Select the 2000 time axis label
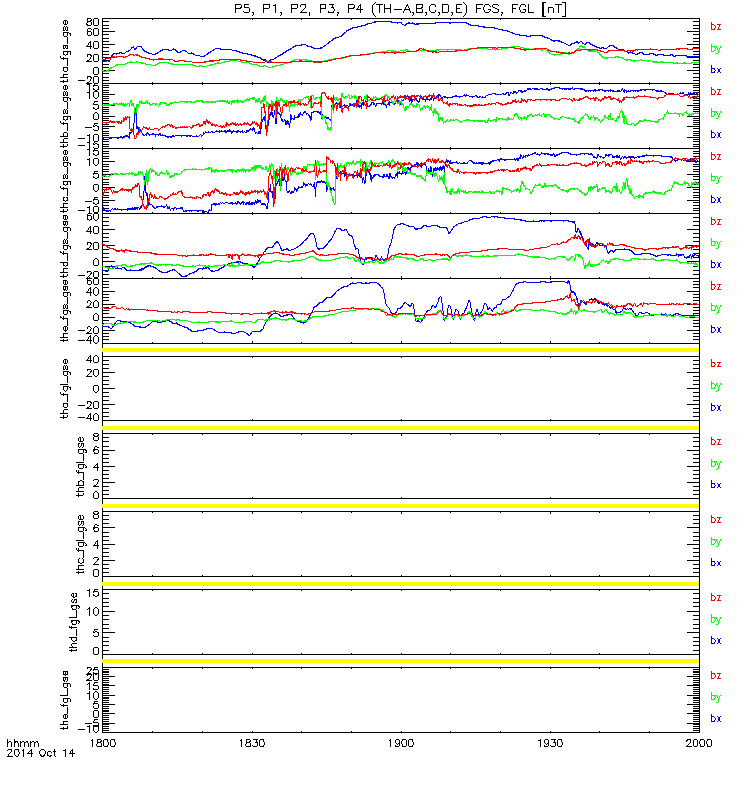Screen dimensions: 750x800 (x=699, y=743)
